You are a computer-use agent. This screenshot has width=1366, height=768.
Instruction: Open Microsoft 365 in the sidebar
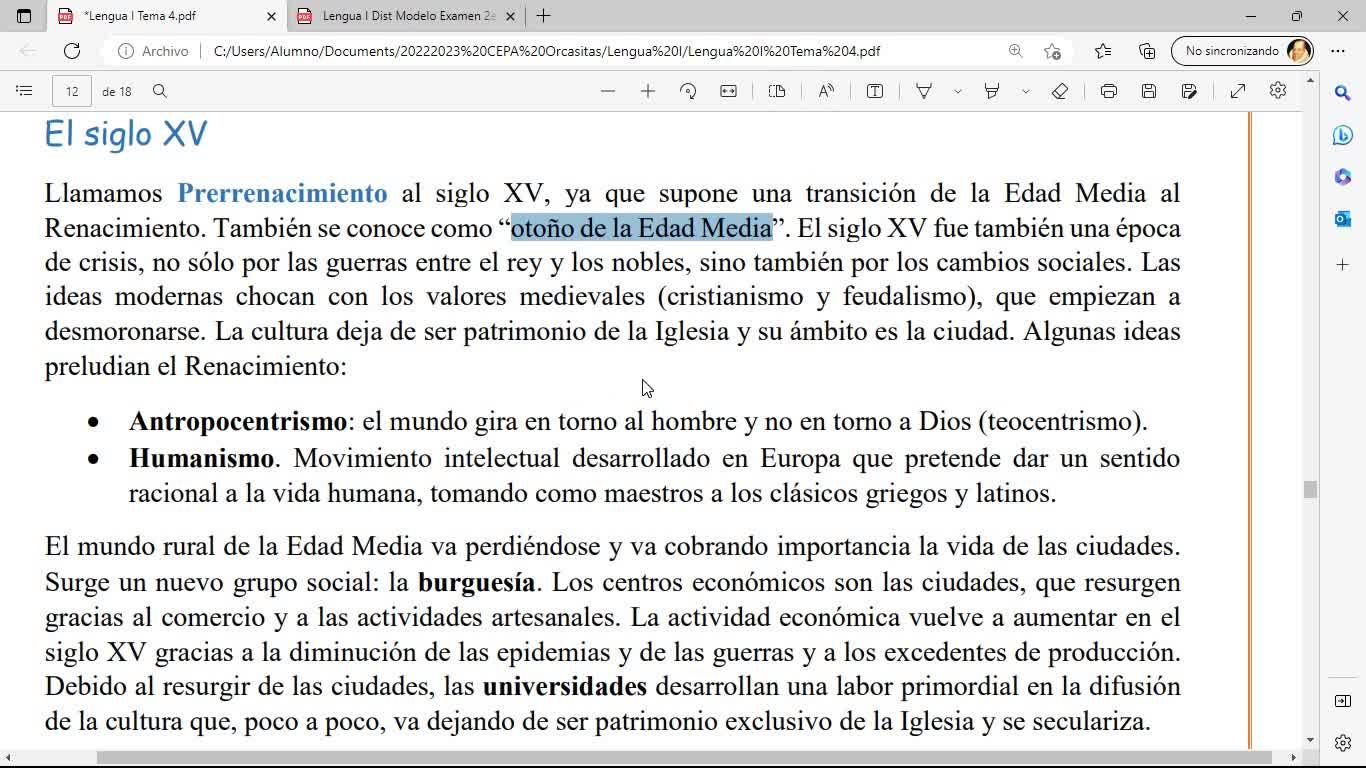(1343, 177)
